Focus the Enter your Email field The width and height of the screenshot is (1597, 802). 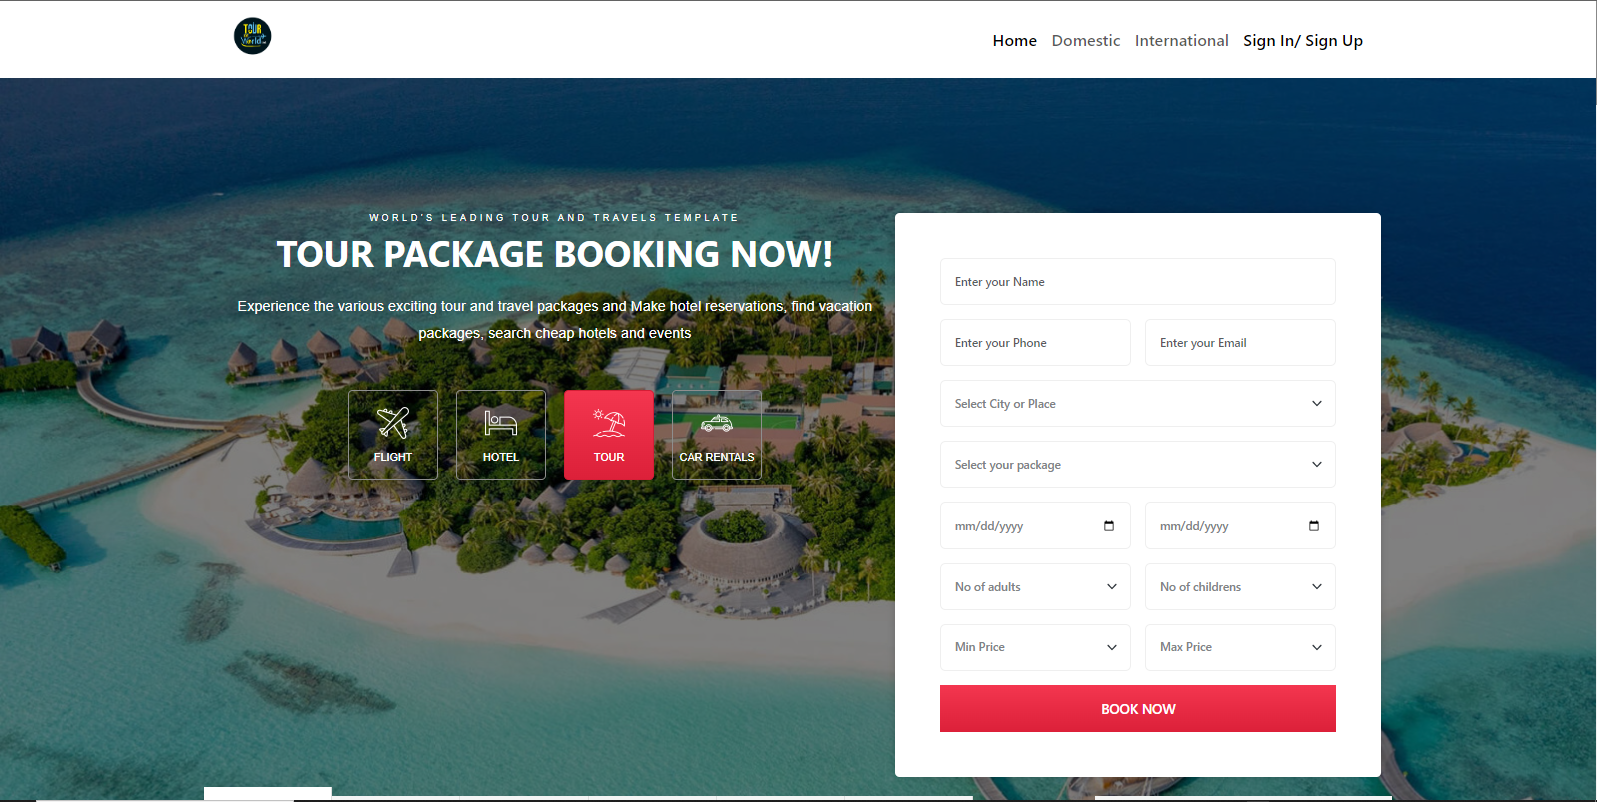click(1240, 343)
